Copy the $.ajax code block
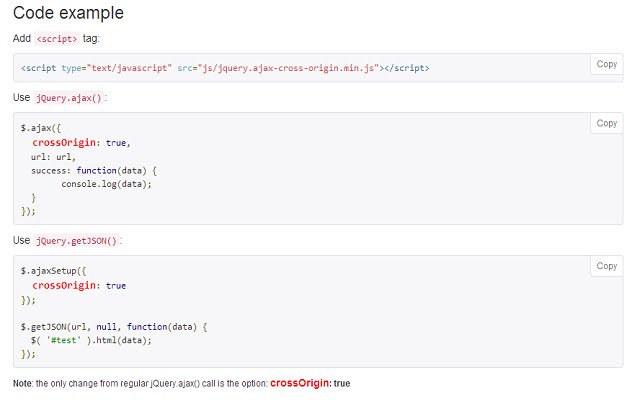The height and width of the screenshot is (400, 640). coord(607,123)
